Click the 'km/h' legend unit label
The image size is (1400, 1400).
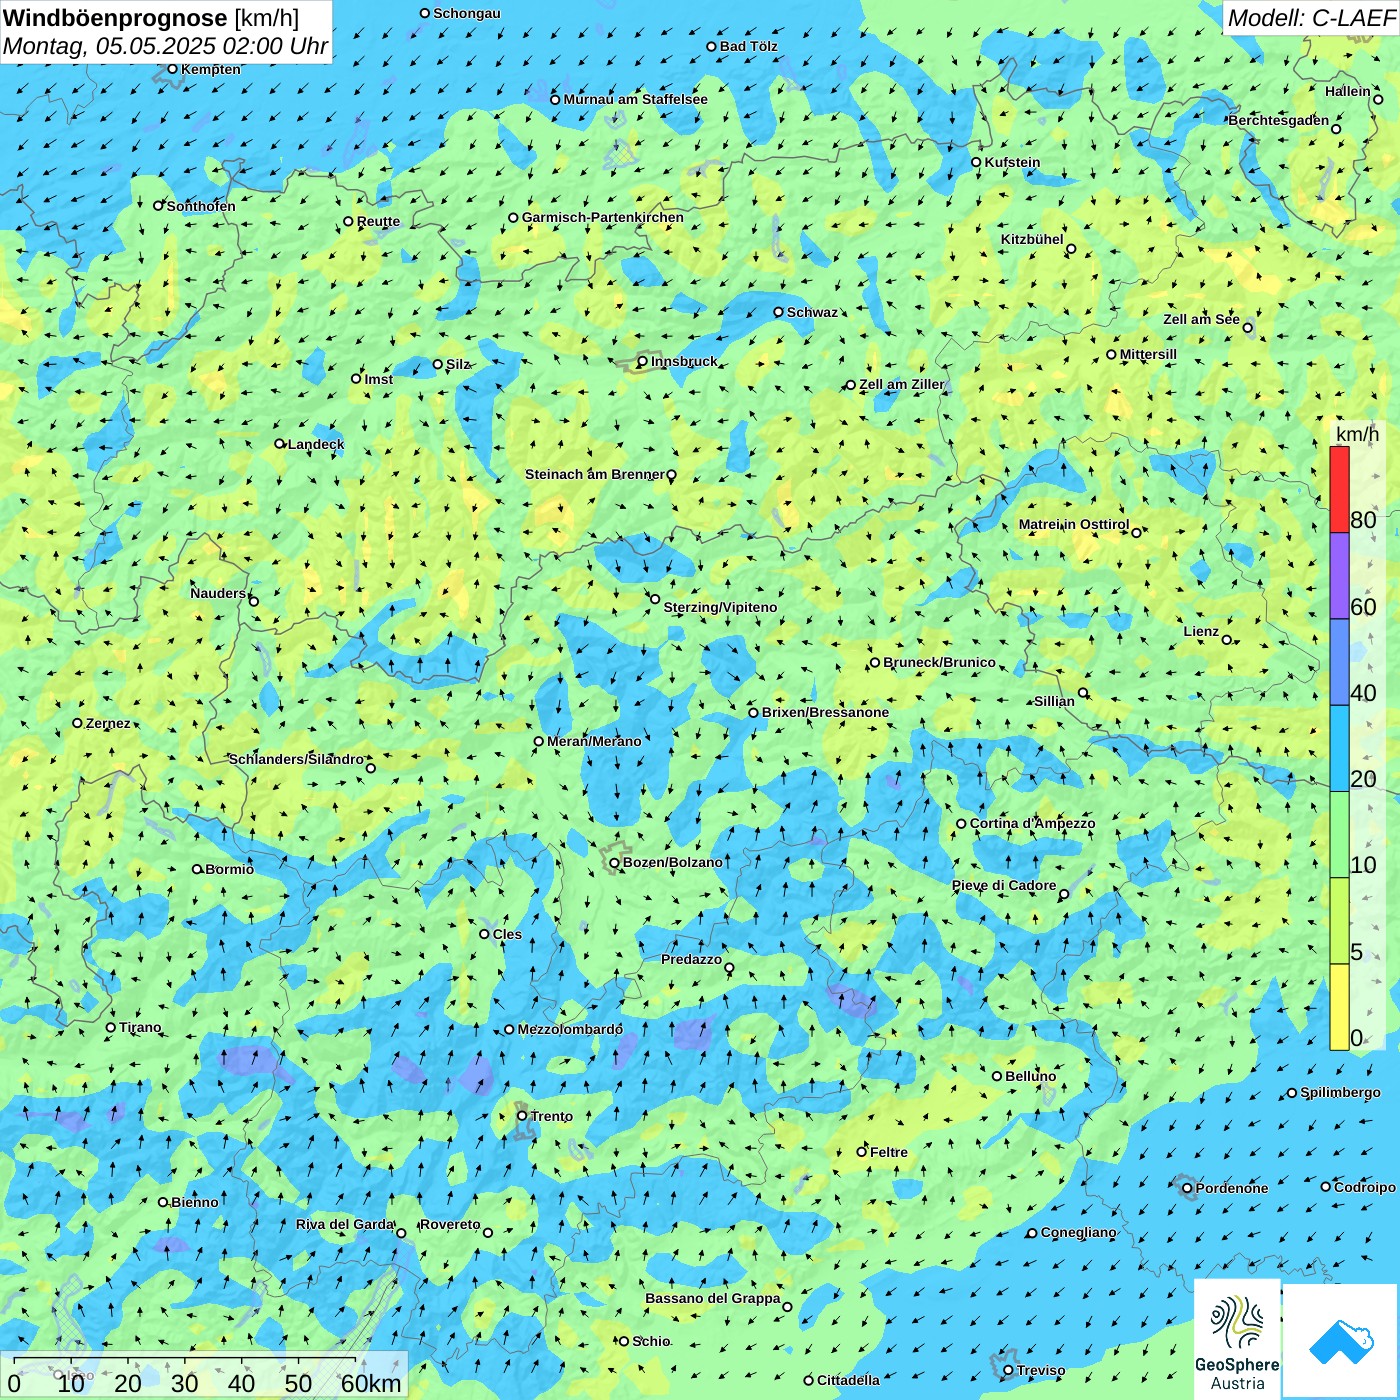(x=1357, y=434)
